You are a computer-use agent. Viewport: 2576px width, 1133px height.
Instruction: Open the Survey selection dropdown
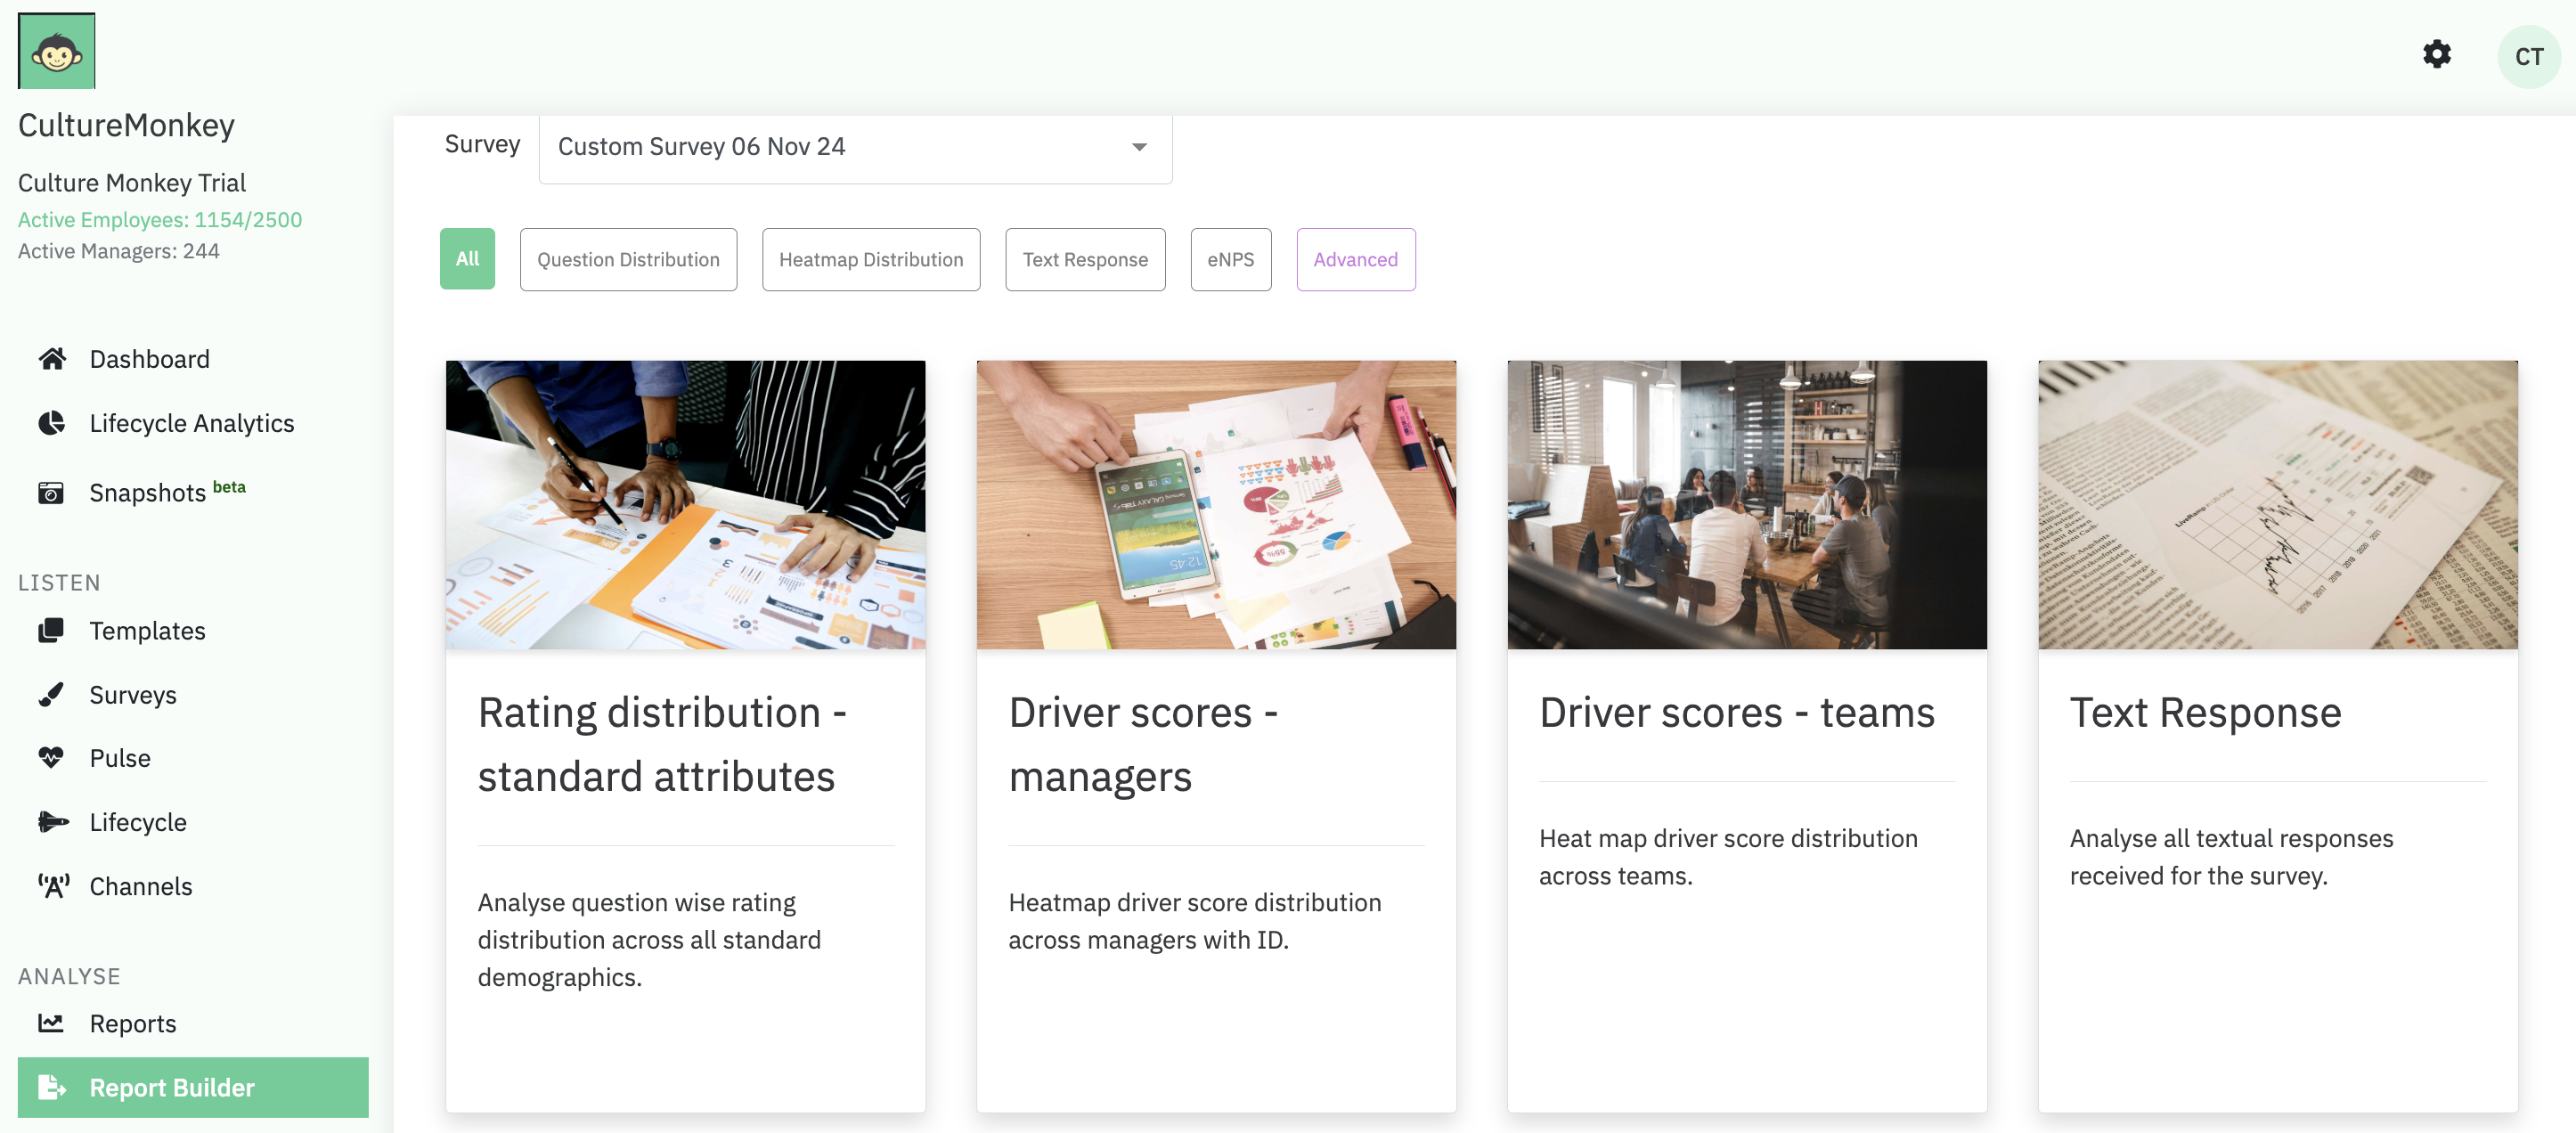[x=855, y=148]
